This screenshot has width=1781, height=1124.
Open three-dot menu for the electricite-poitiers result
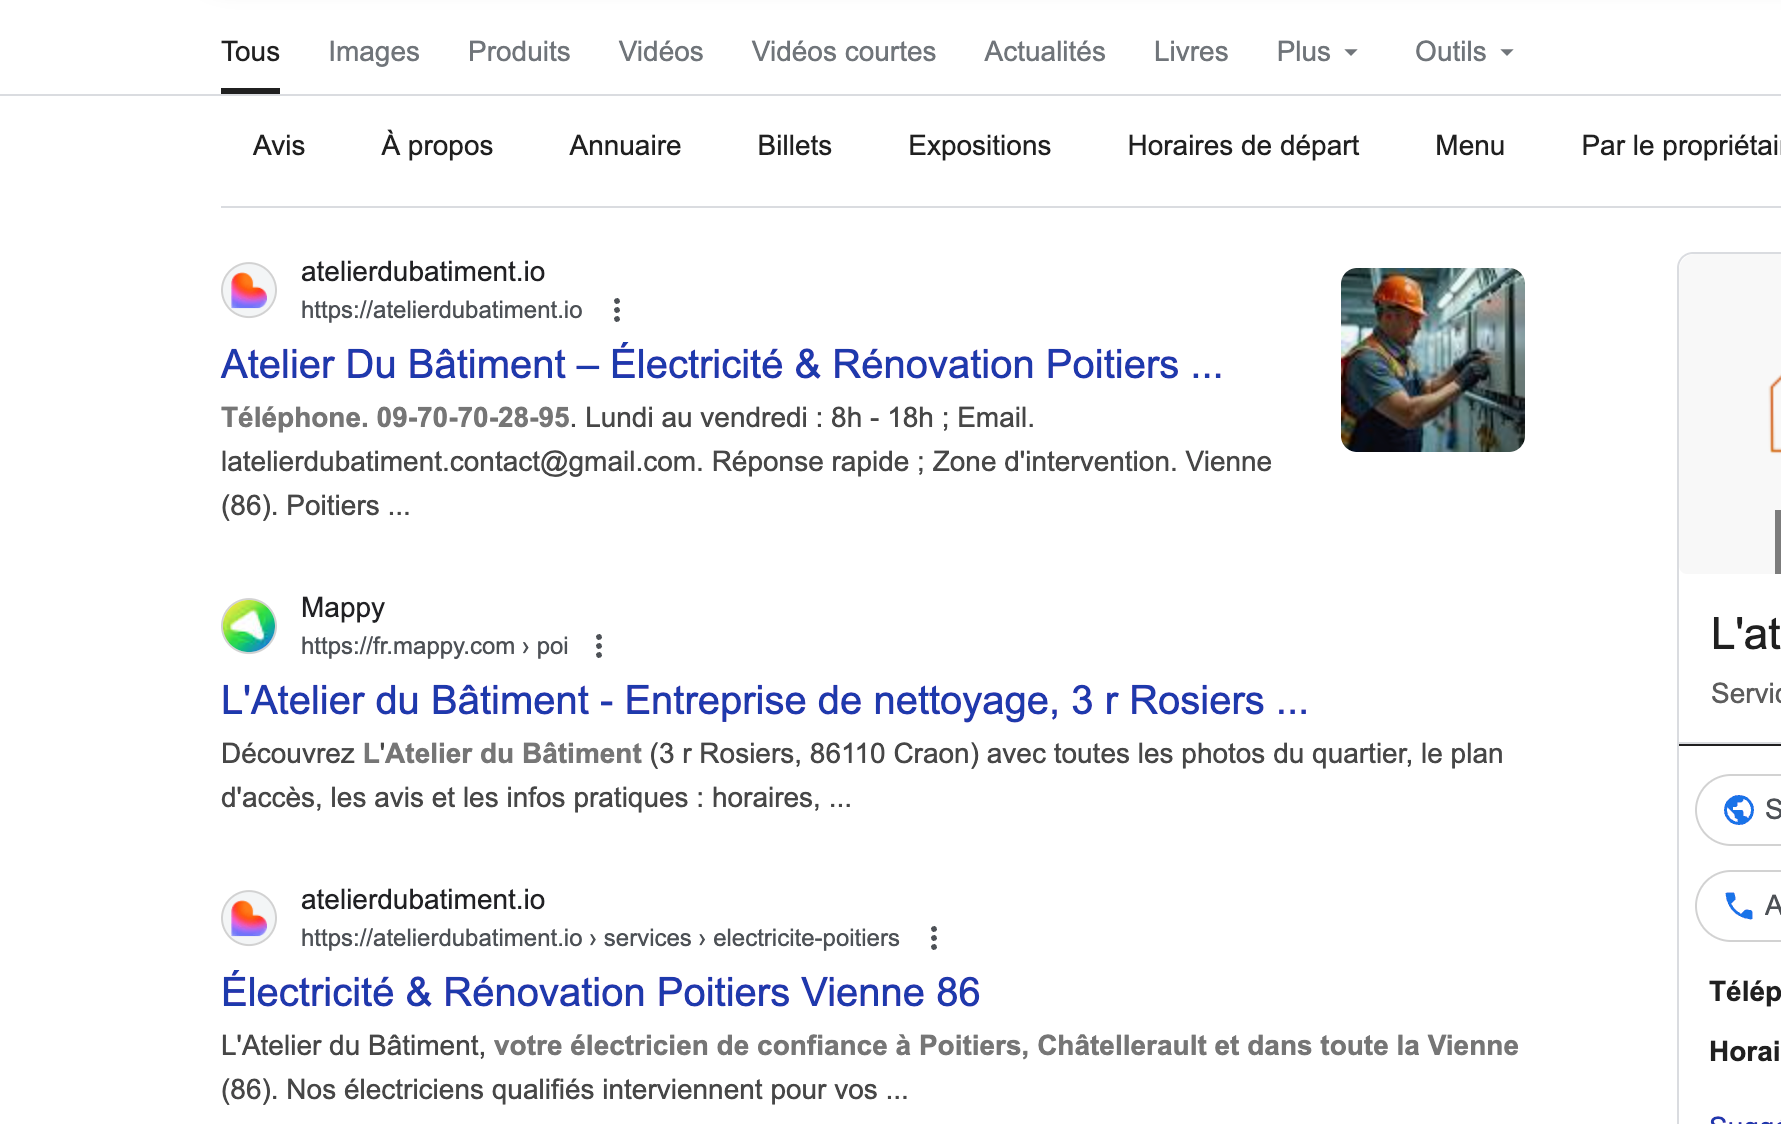pyautogui.click(x=934, y=938)
